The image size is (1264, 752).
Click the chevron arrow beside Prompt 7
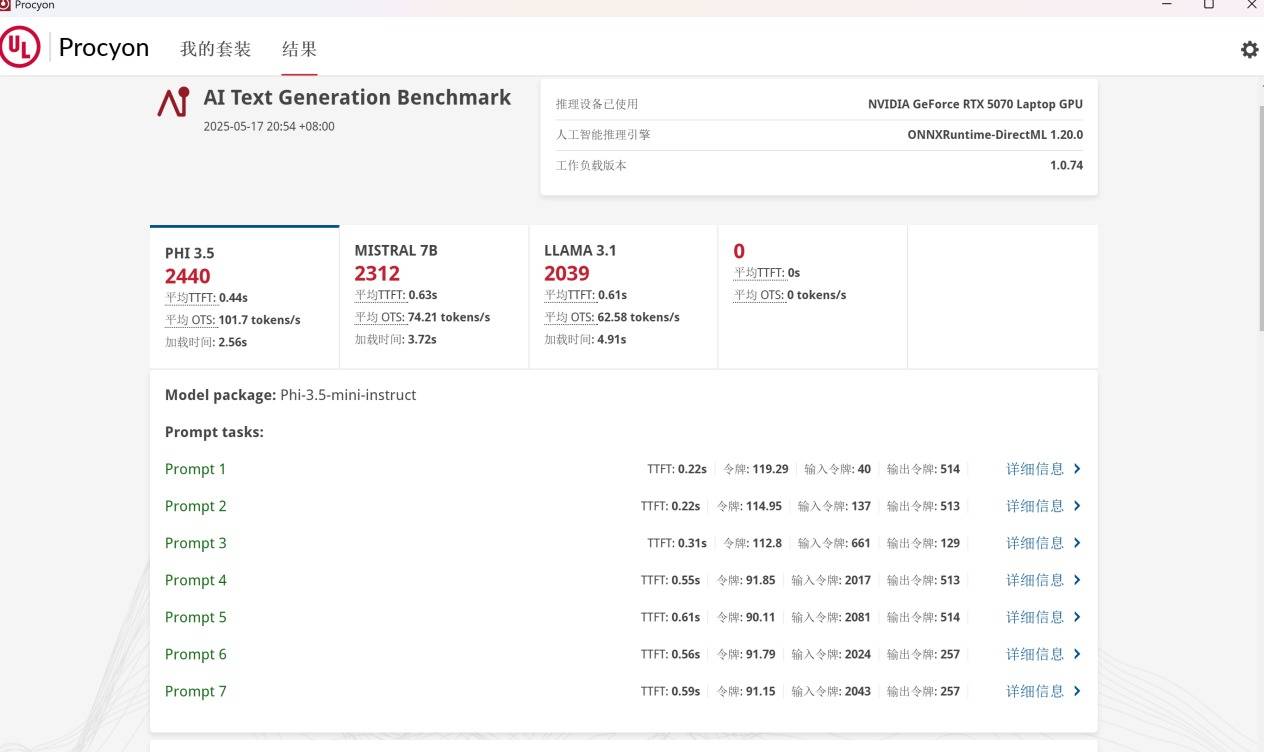pos(1077,691)
